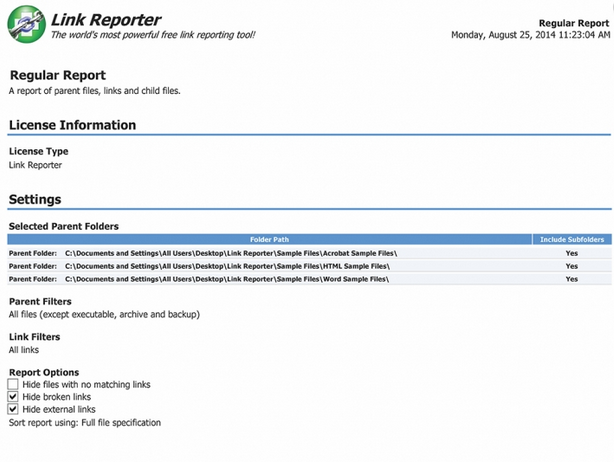Image resolution: width=614 pixels, height=462 pixels.
Task: Select the Acrobat Sample Files folder row
Action: (230, 254)
